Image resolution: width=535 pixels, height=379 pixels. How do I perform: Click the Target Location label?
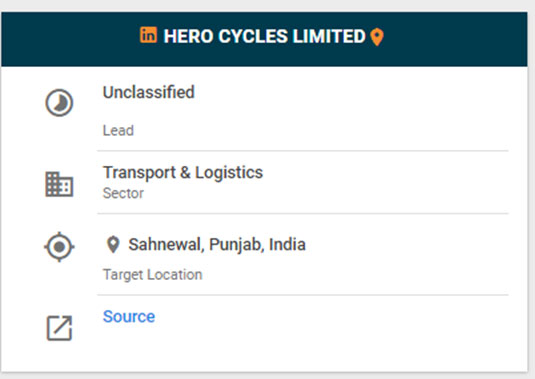[153, 275]
